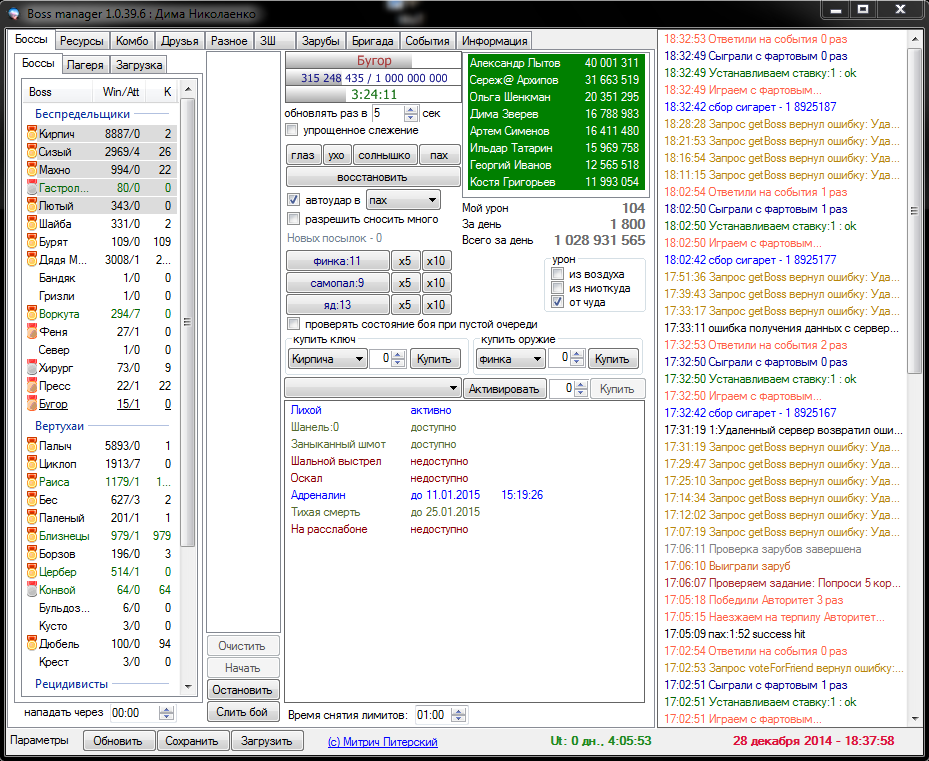Click the medal icon beside Циклоп
The height and width of the screenshot is (761, 929).
point(32,463)
